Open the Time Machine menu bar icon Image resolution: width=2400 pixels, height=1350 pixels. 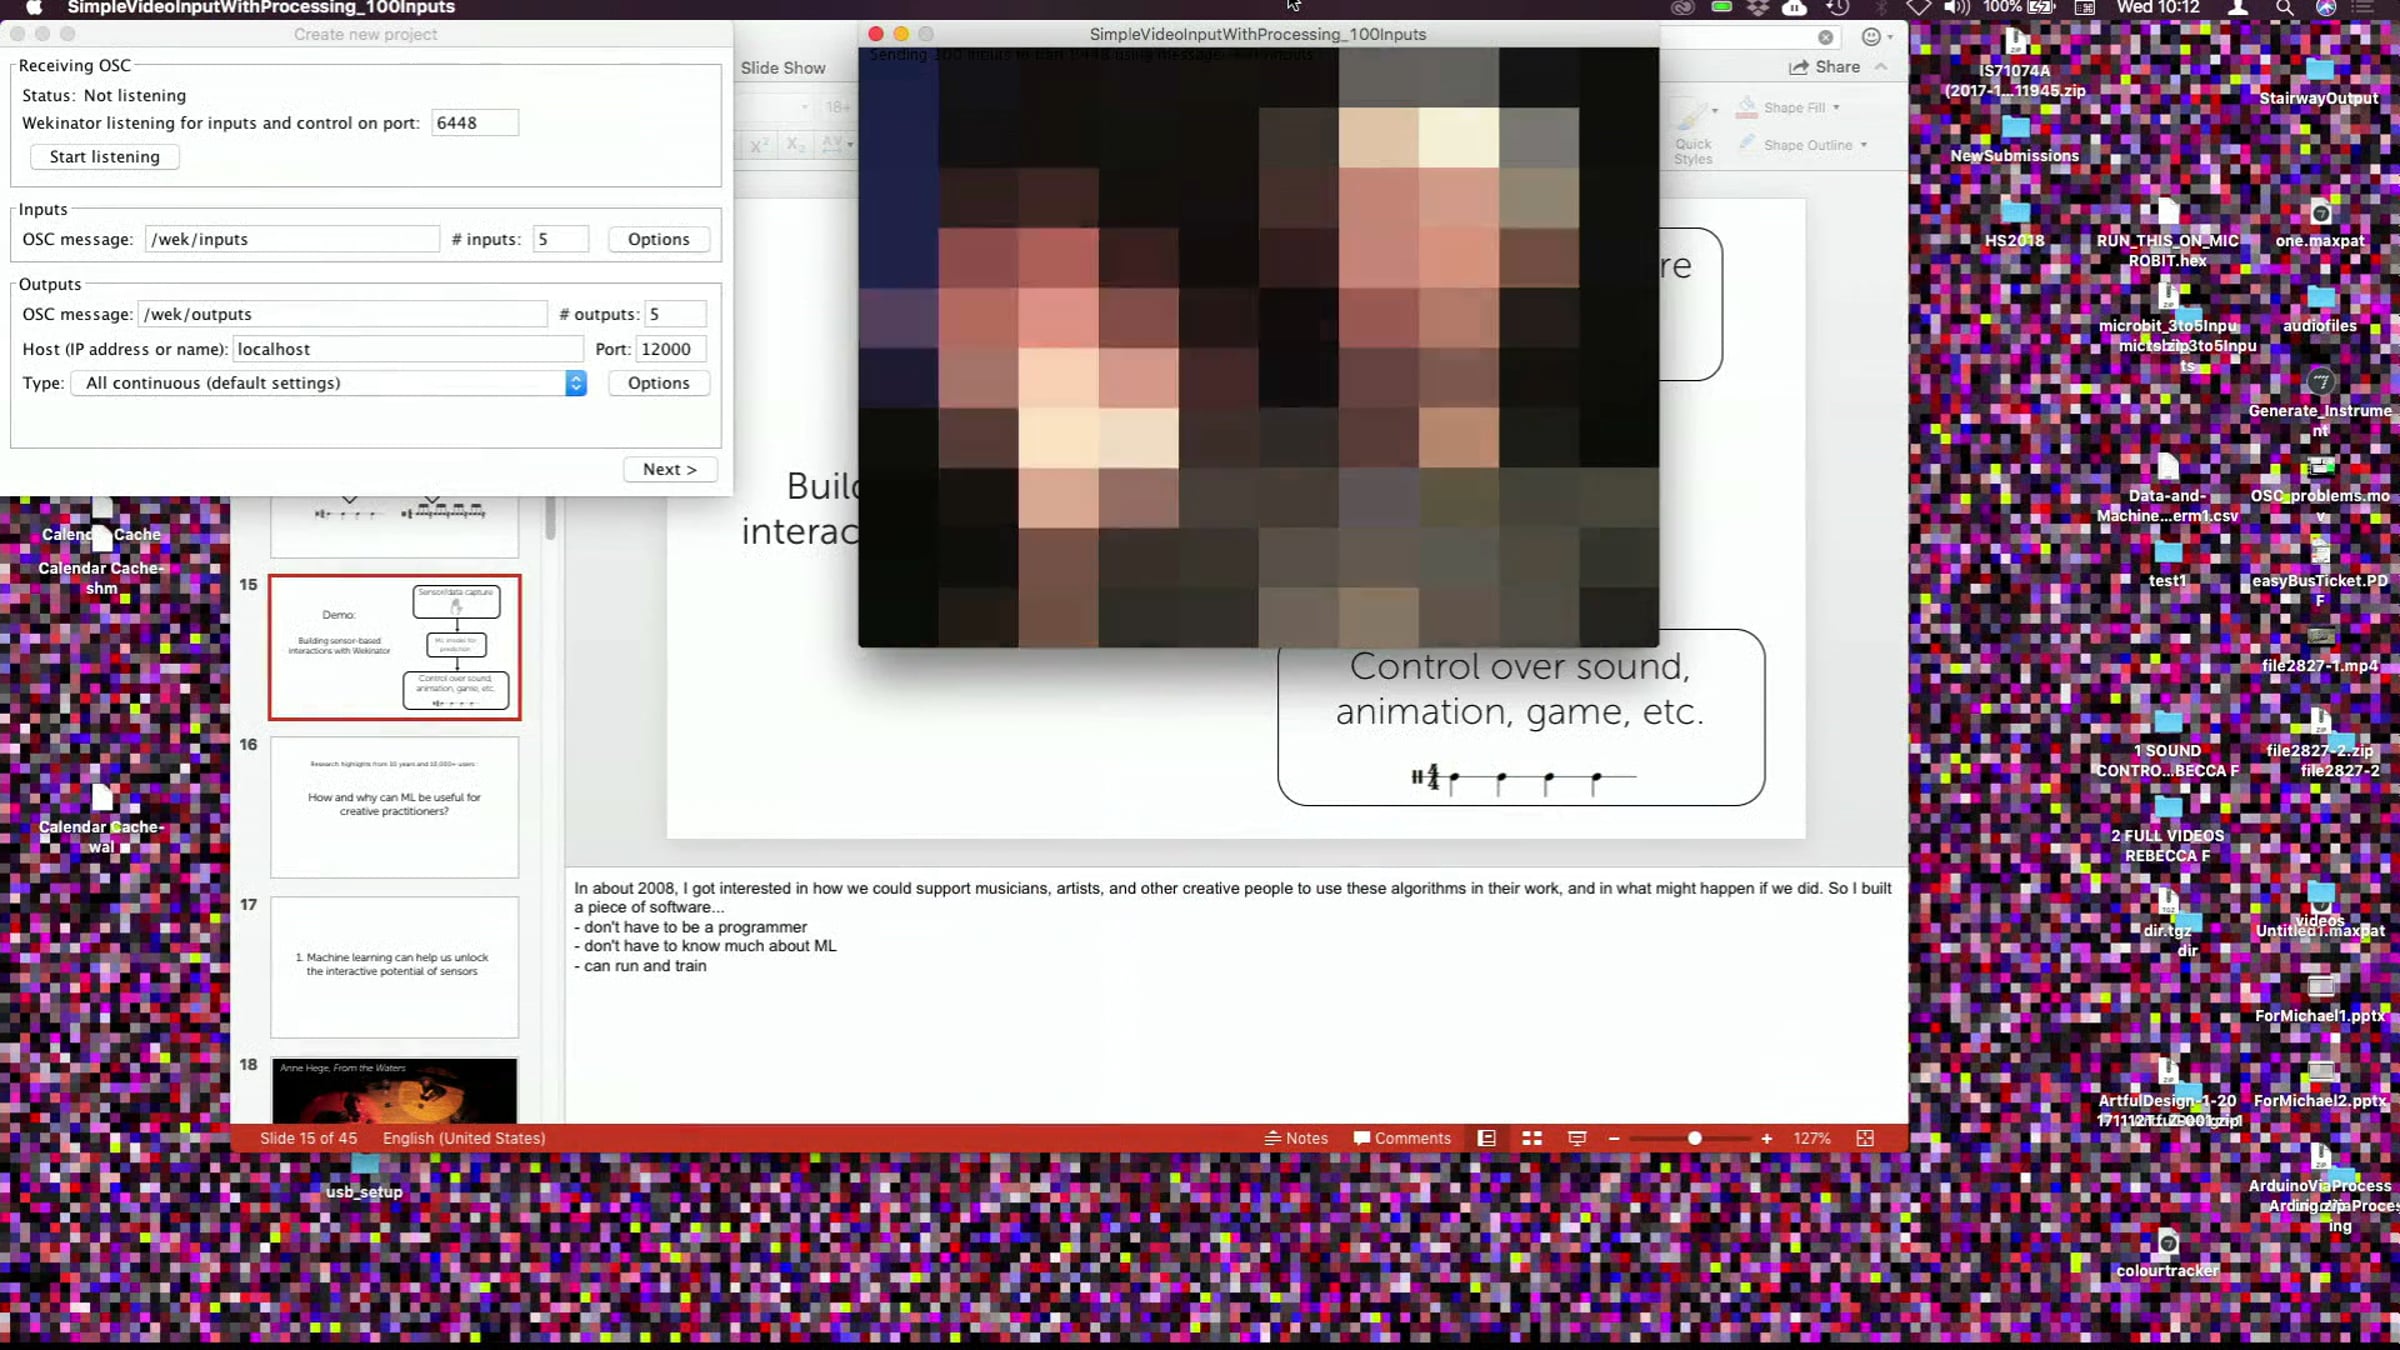1837,8
